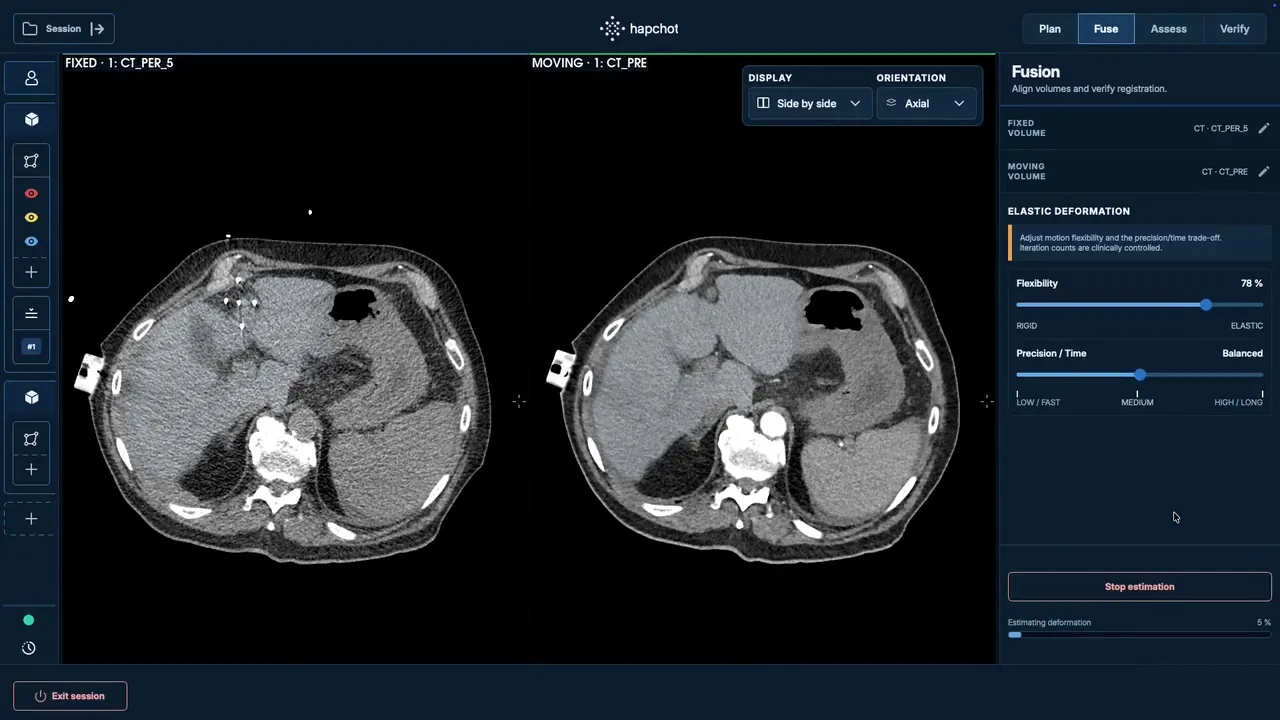This screenshot has height=720, width=1280.
Task: Click the green status indicator dot
Action: pyautogui.click(x=28, y=620)
